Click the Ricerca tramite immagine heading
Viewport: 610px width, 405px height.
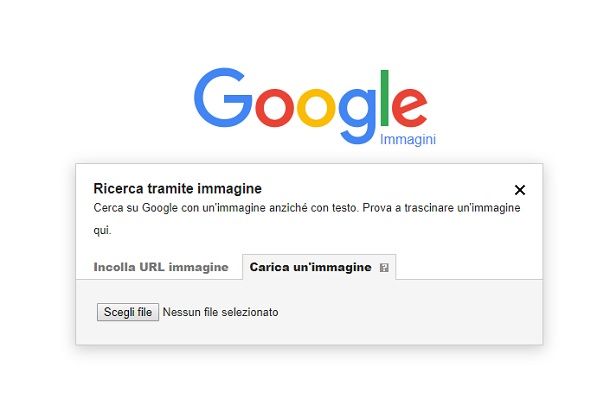click(x=177, y=189)
